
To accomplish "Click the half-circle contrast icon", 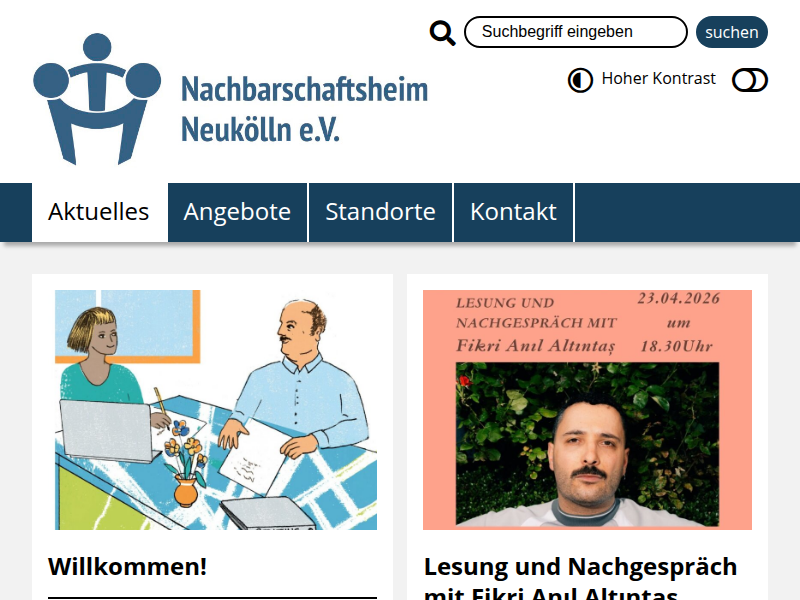I will tap(580, 80).
